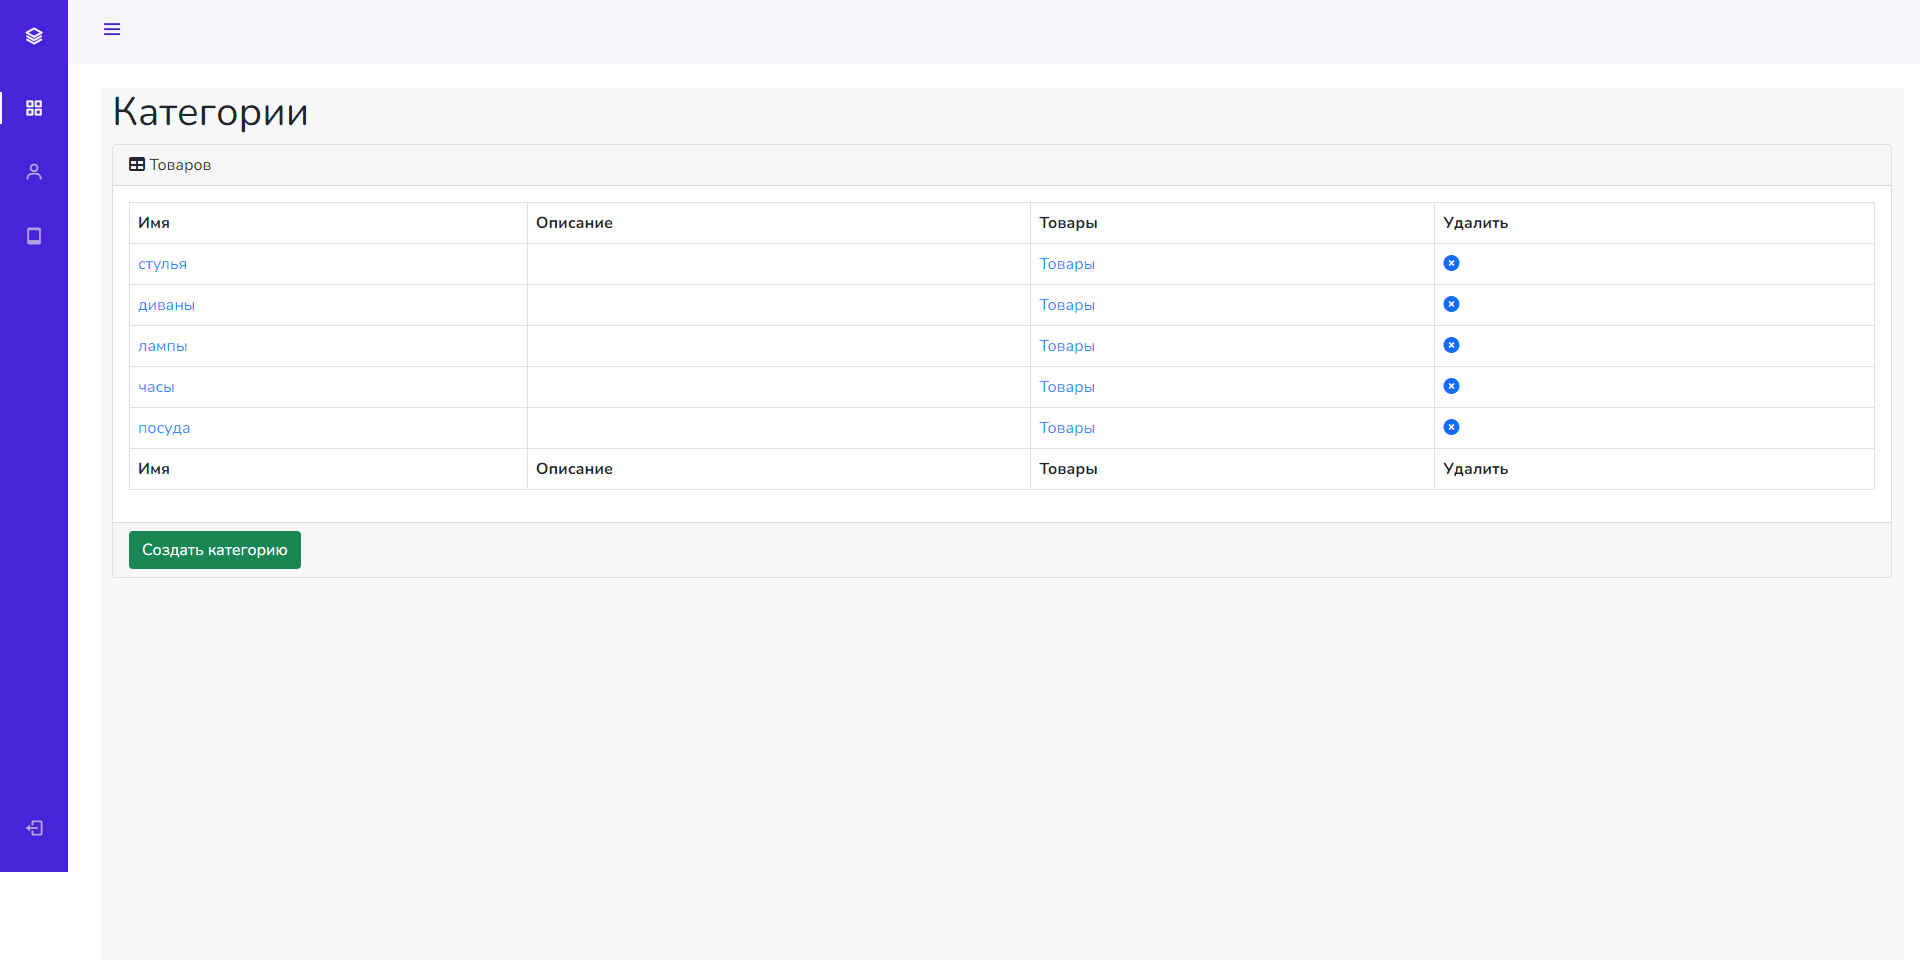Click the table icon beside Товаров

[x=137, y=164]
